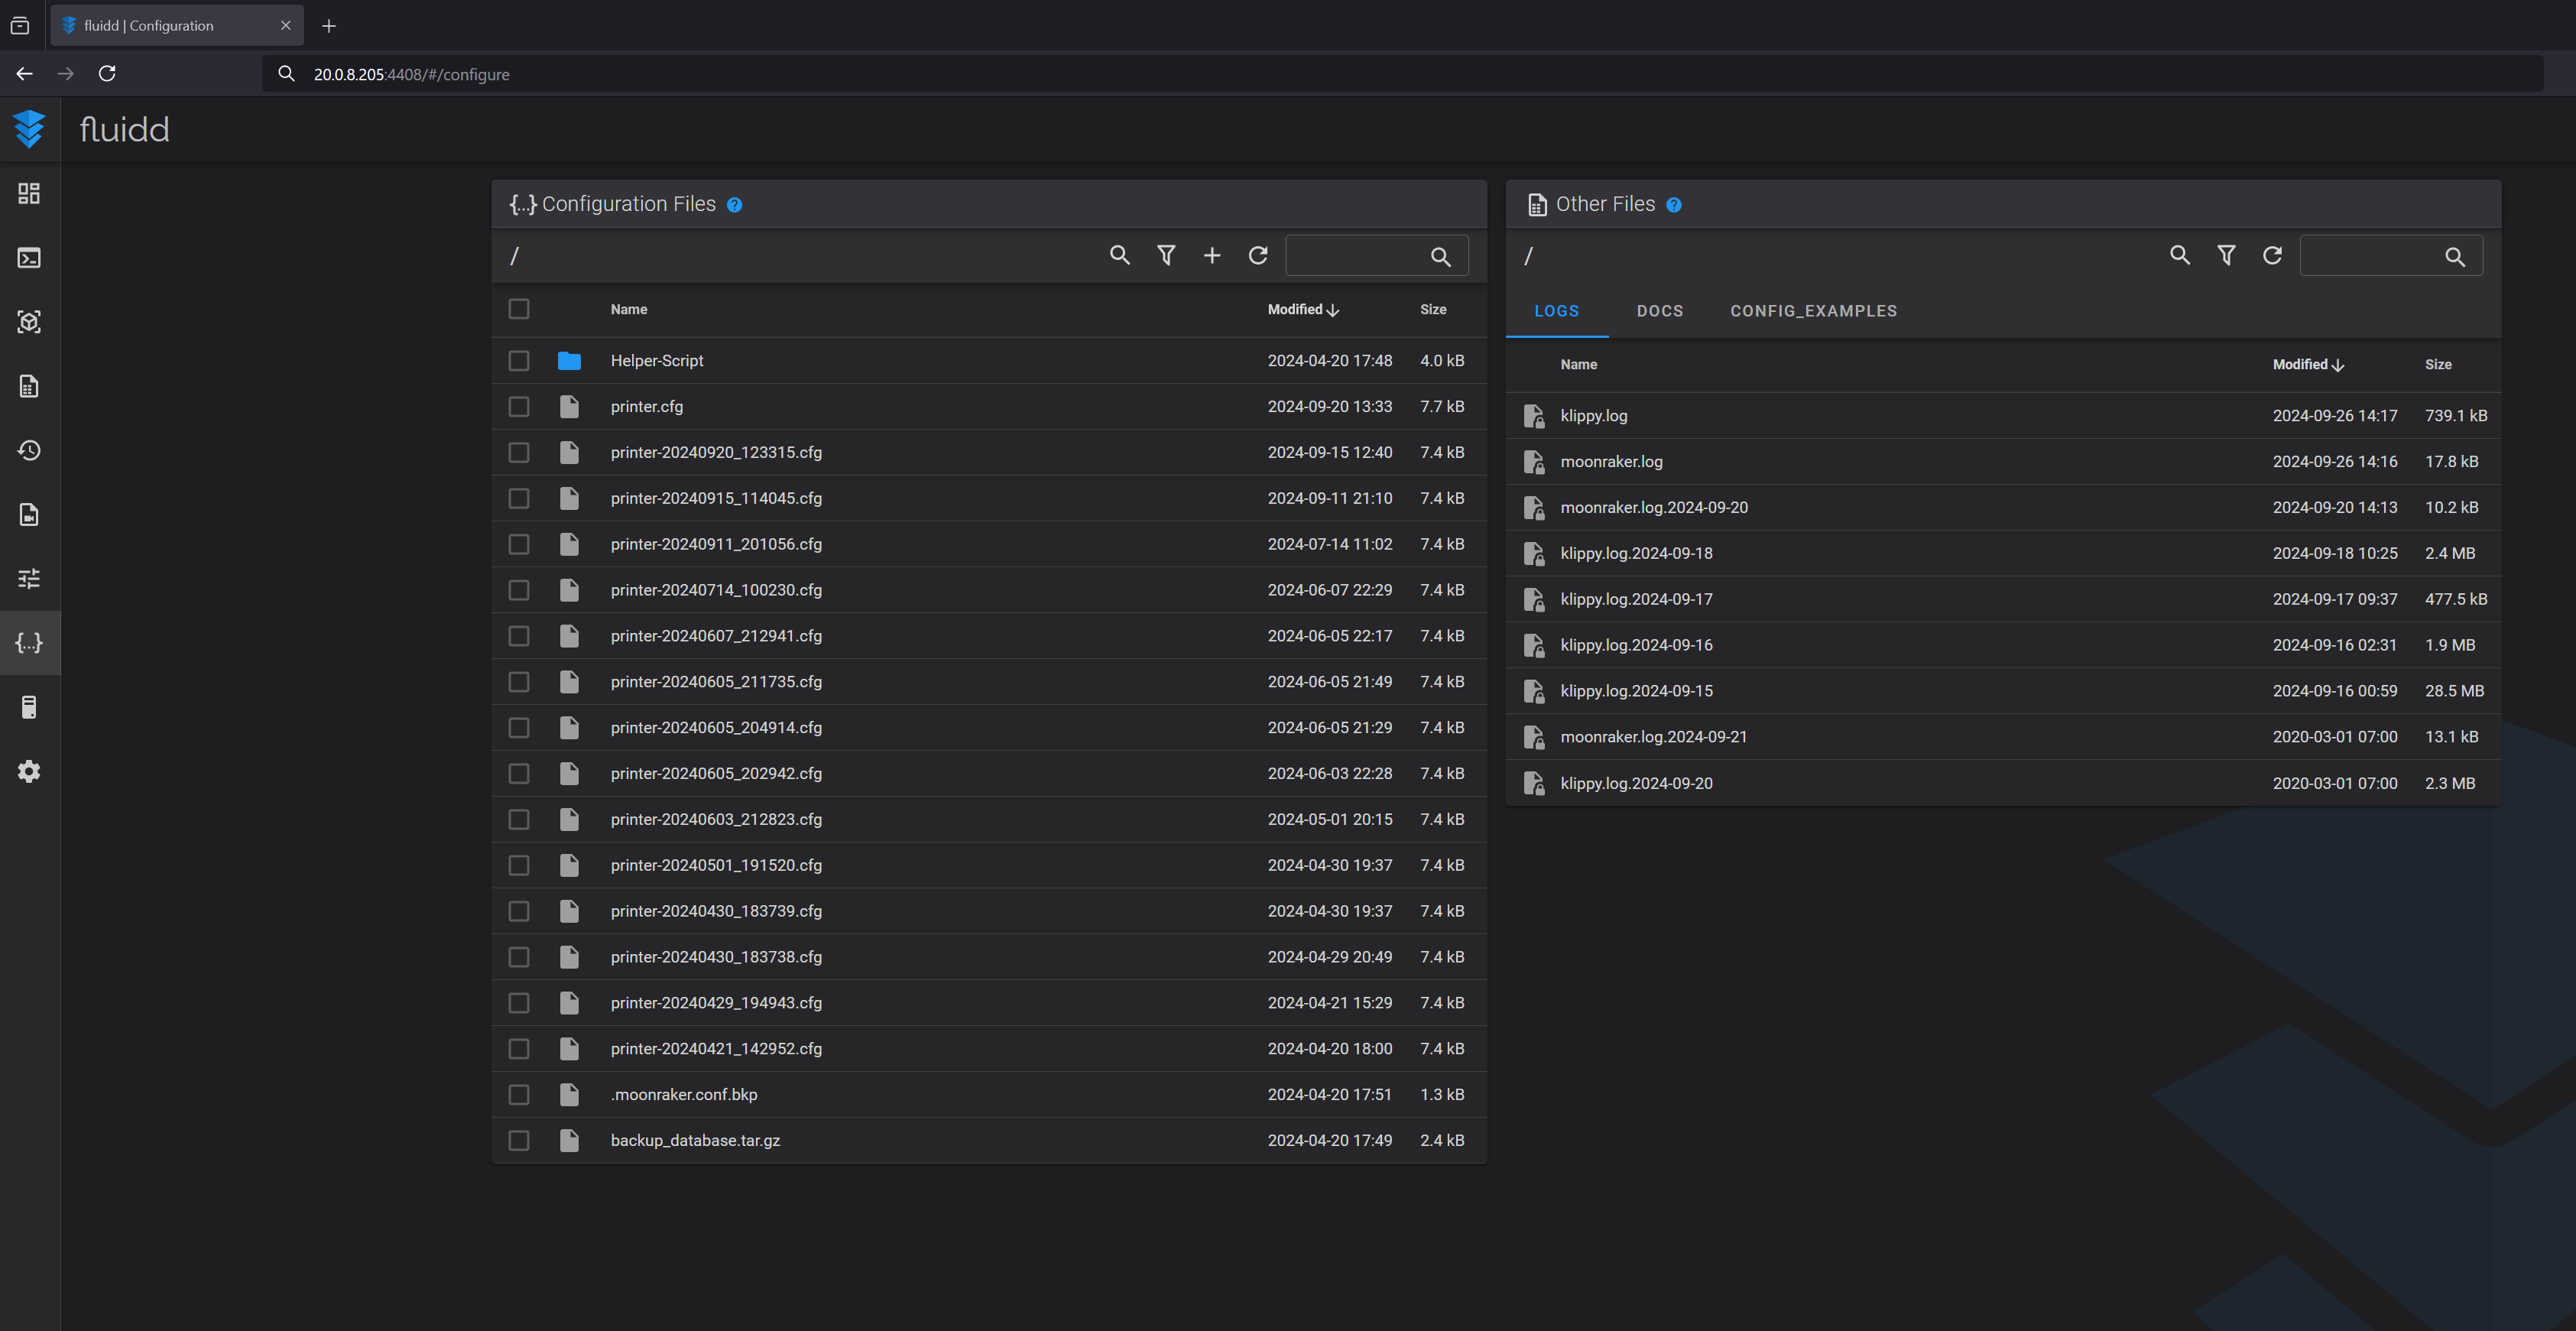Check the Helper-Script row checkbox
Viewport: 2576px width, 1331px height.
coord(519,361)
